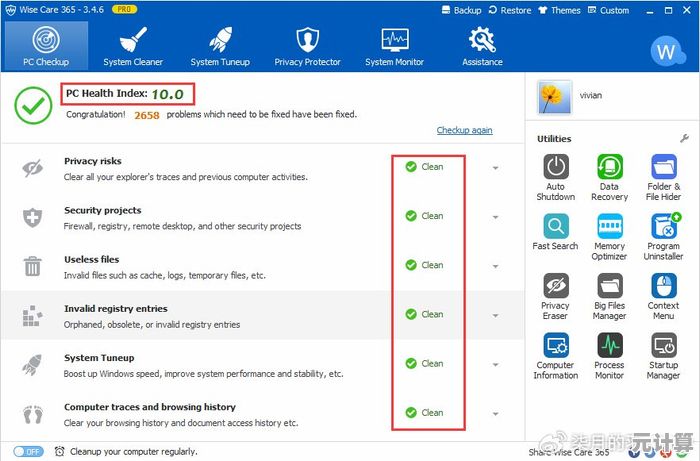Image resolution: width=700 pixels, height=461 pixels.
Task: Launch the Process Monitor utility
Action: point(609,356)
